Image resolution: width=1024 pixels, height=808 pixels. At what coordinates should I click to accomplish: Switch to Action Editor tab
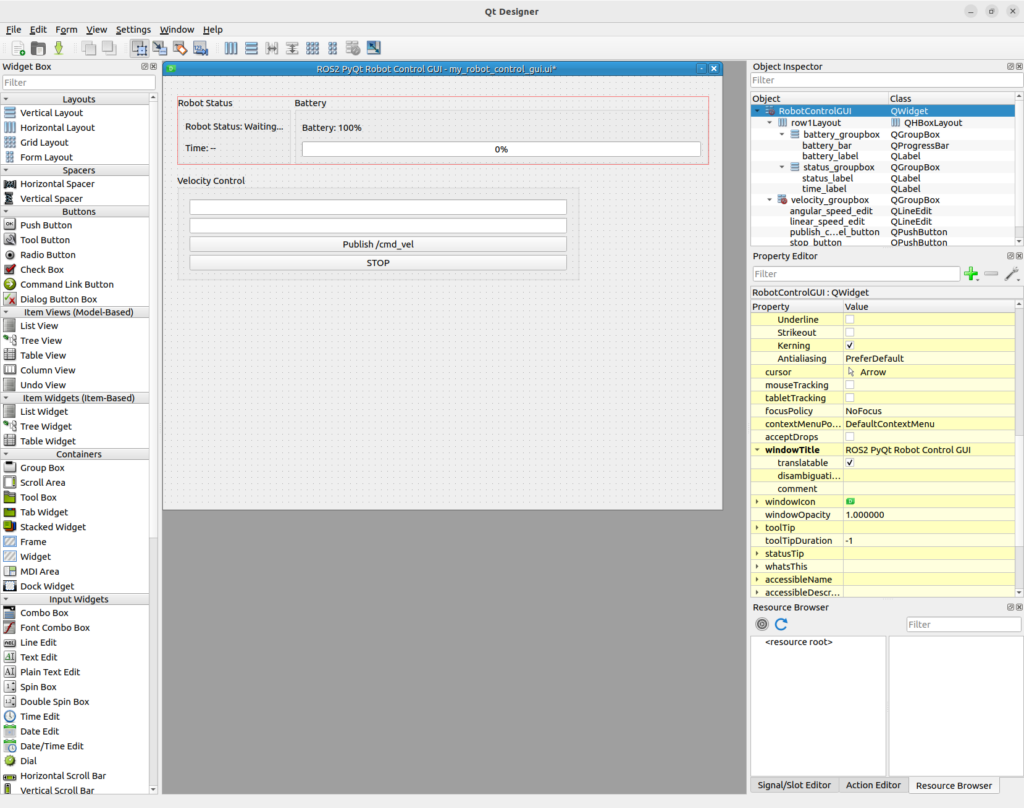(872, 785)
